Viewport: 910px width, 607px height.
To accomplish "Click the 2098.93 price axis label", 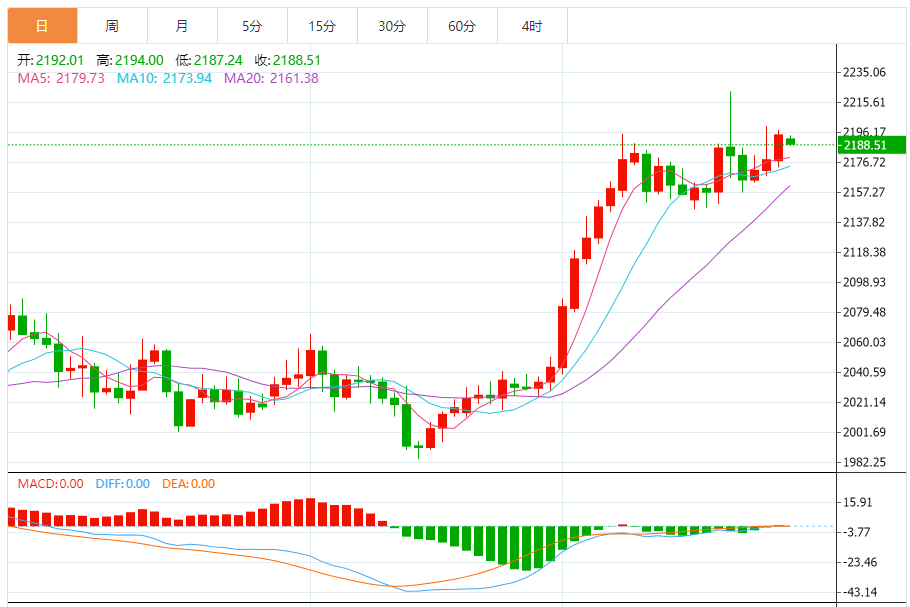I will 864,283.
